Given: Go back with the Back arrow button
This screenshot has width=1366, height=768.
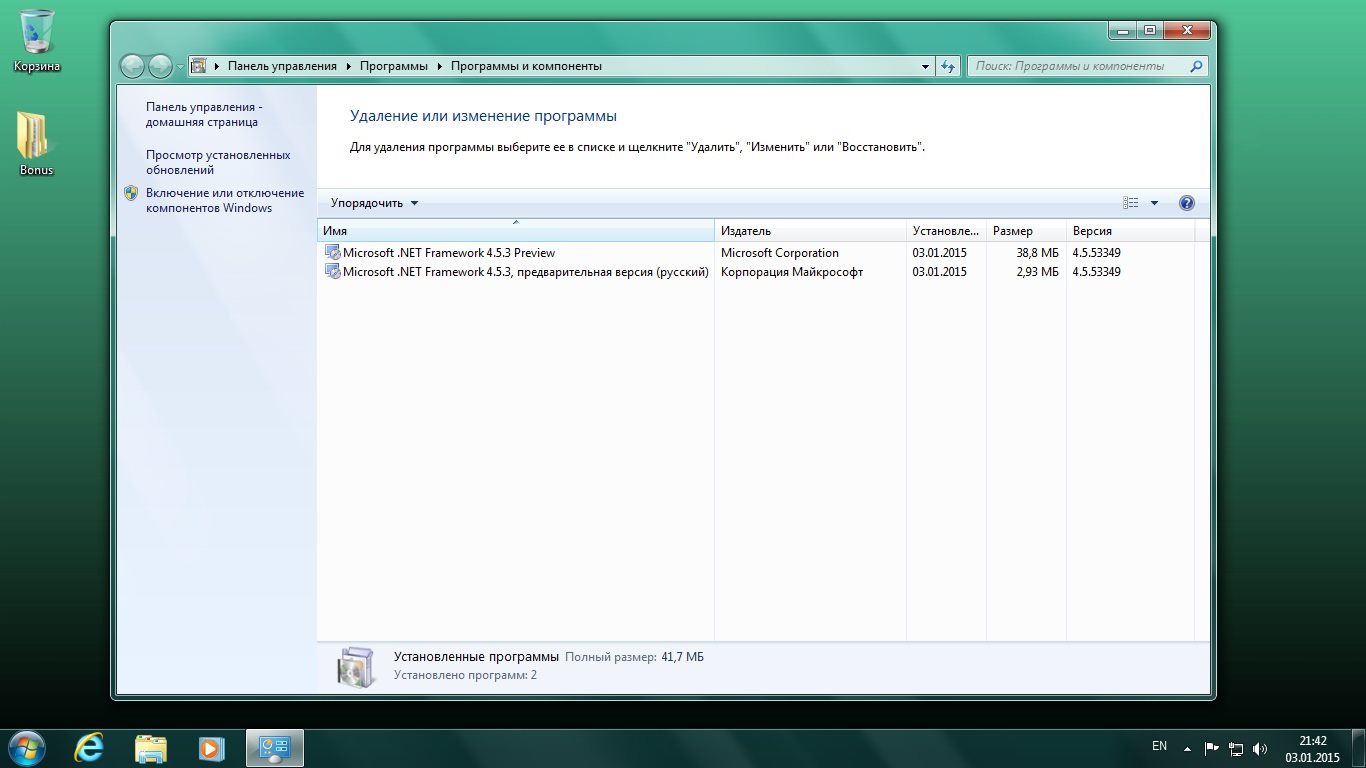Looking at the screenshot, I should [x=133, y=66].
